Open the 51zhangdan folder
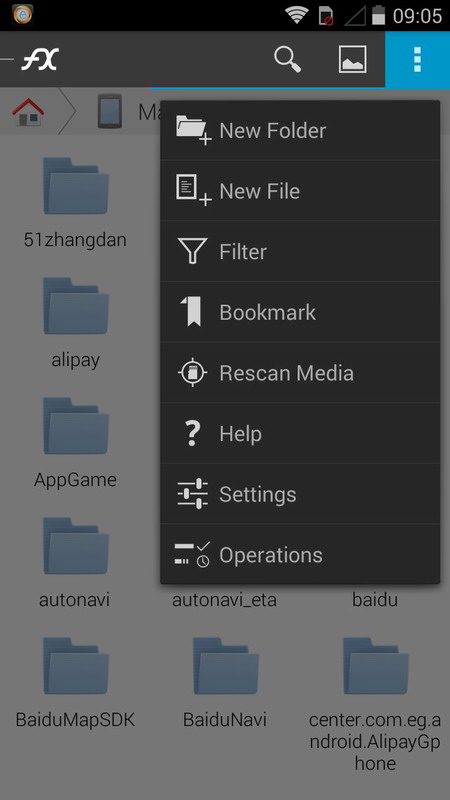The height and width of the screenshot is (800, 450). click(76, 203)
